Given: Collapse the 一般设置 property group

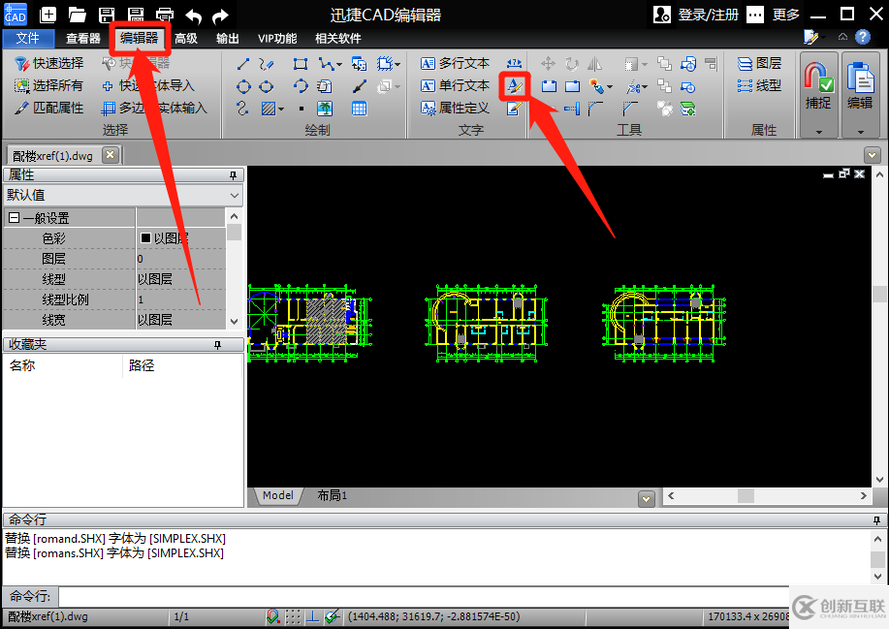Looking at the screenshot, I should (x=15, y=218).
